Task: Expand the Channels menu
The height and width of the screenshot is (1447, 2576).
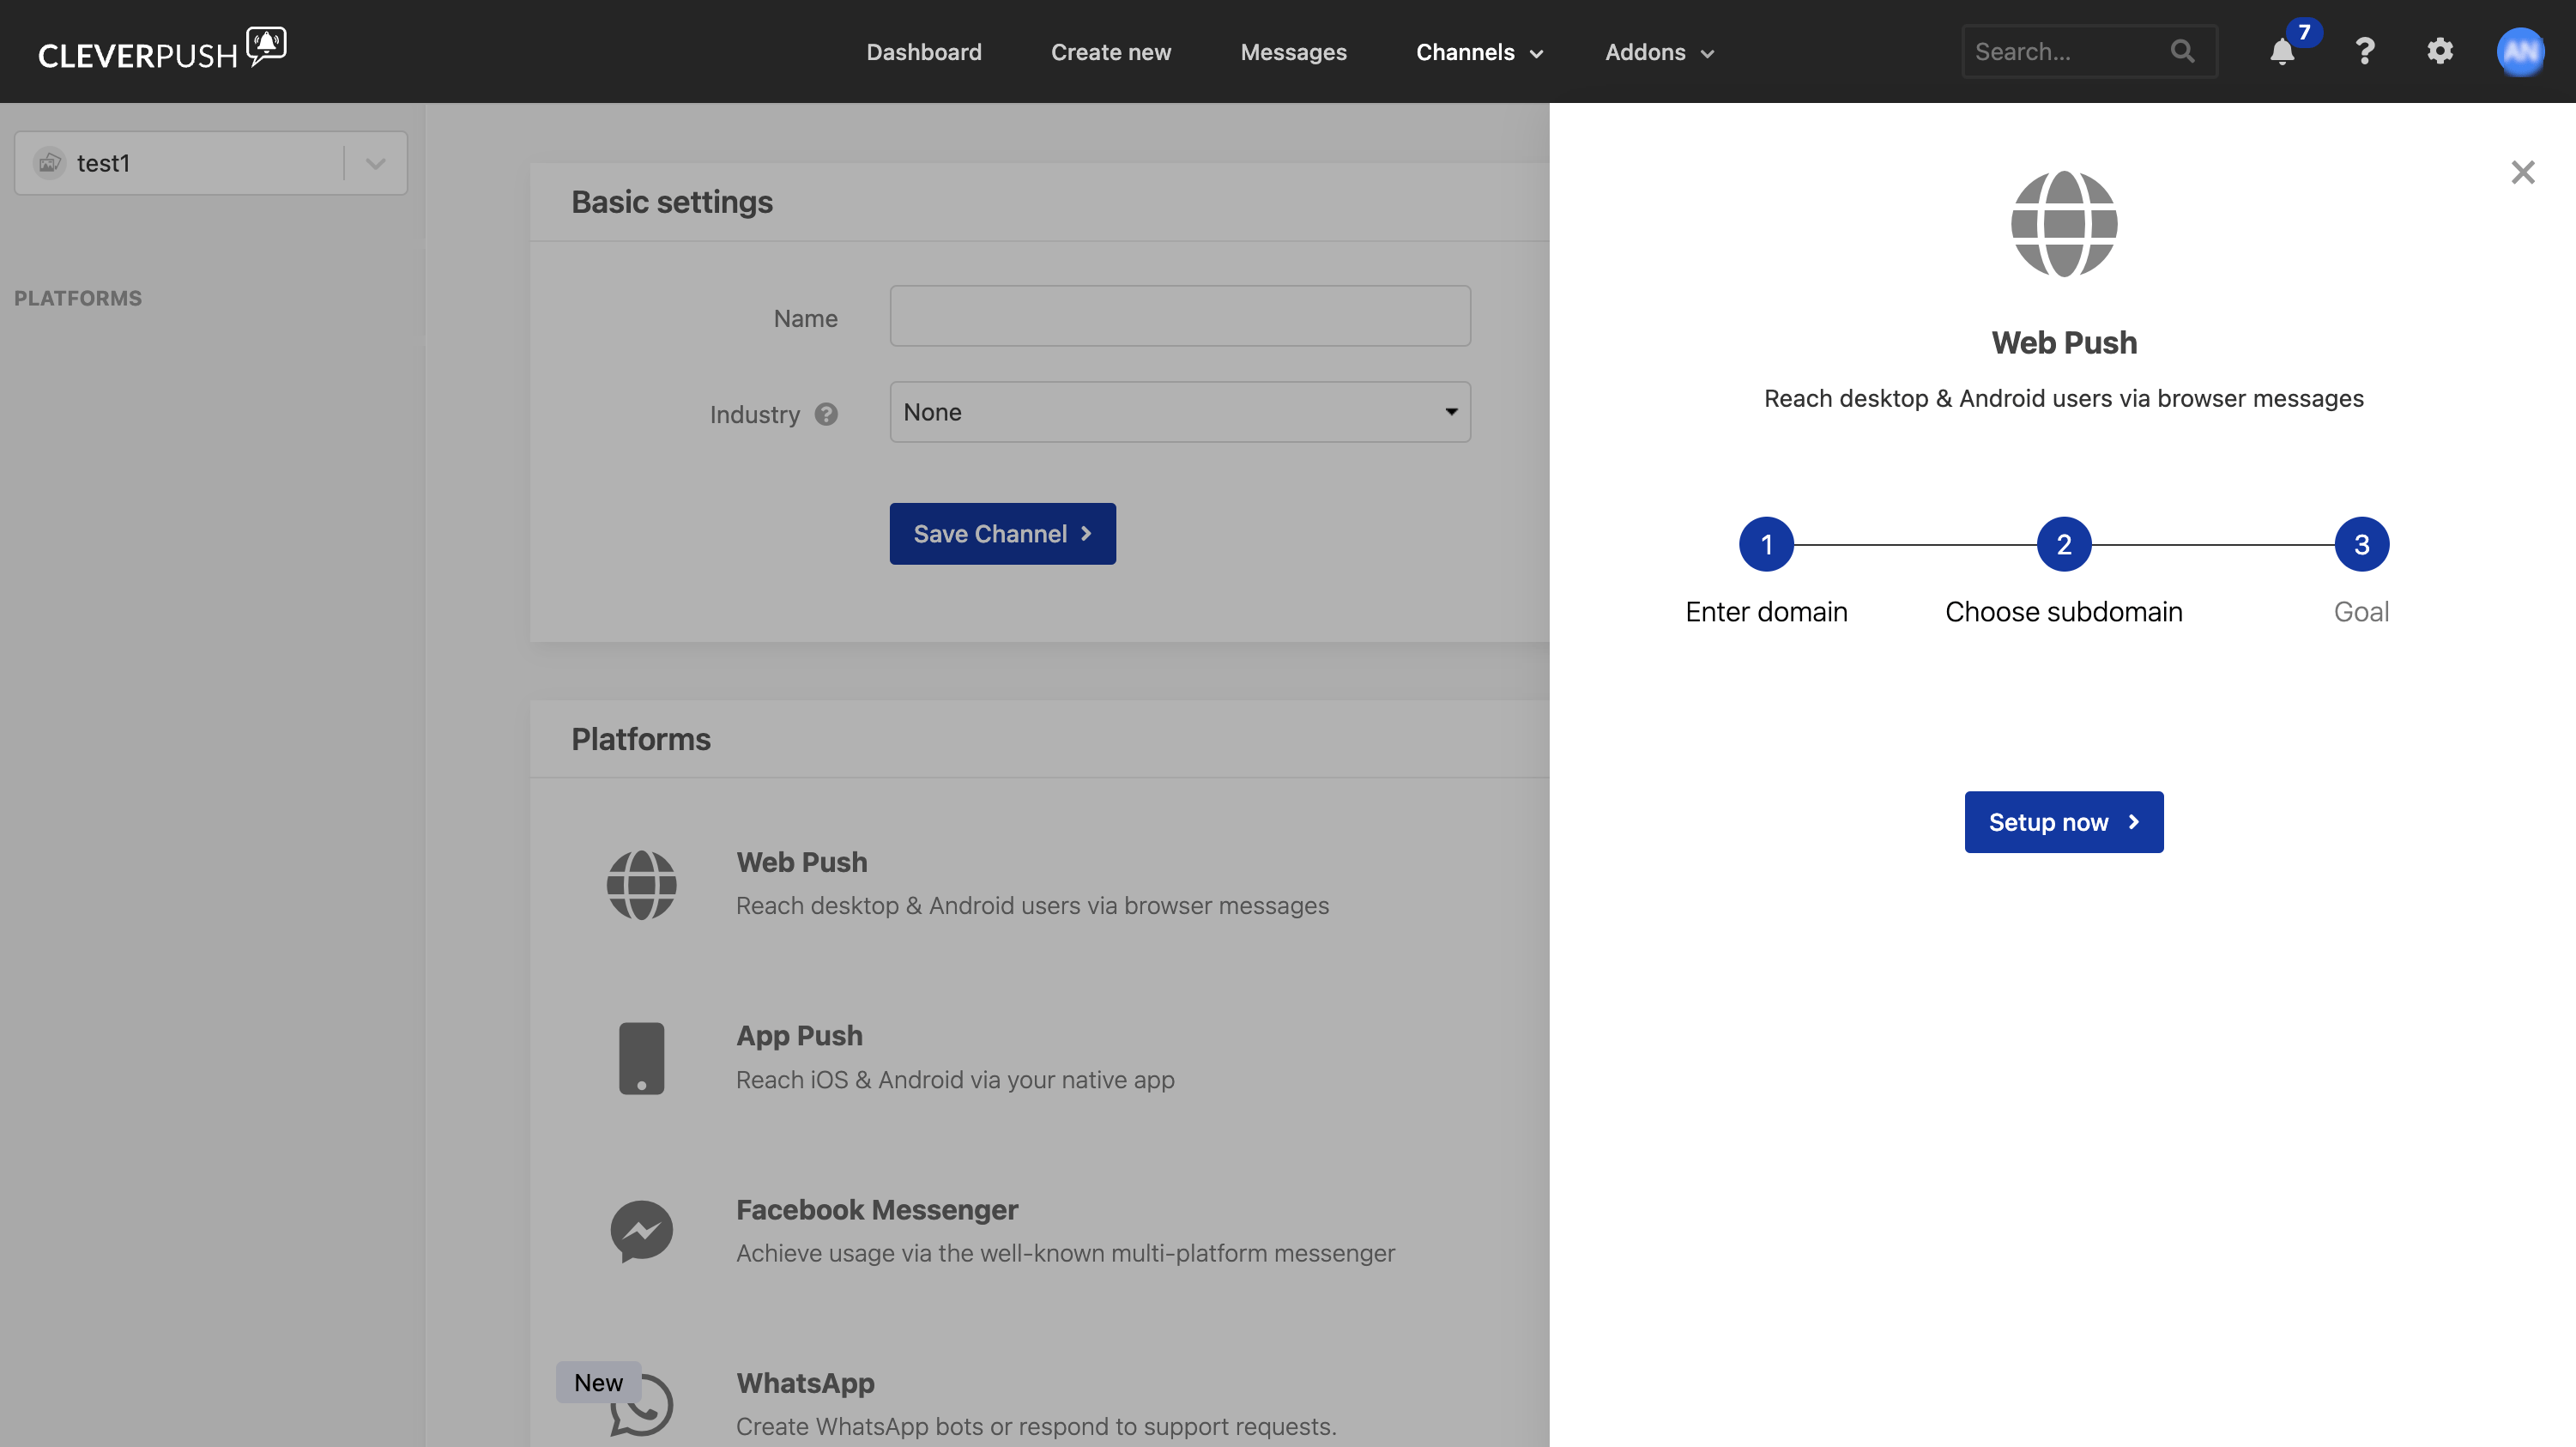Action: coord(1480,52)
